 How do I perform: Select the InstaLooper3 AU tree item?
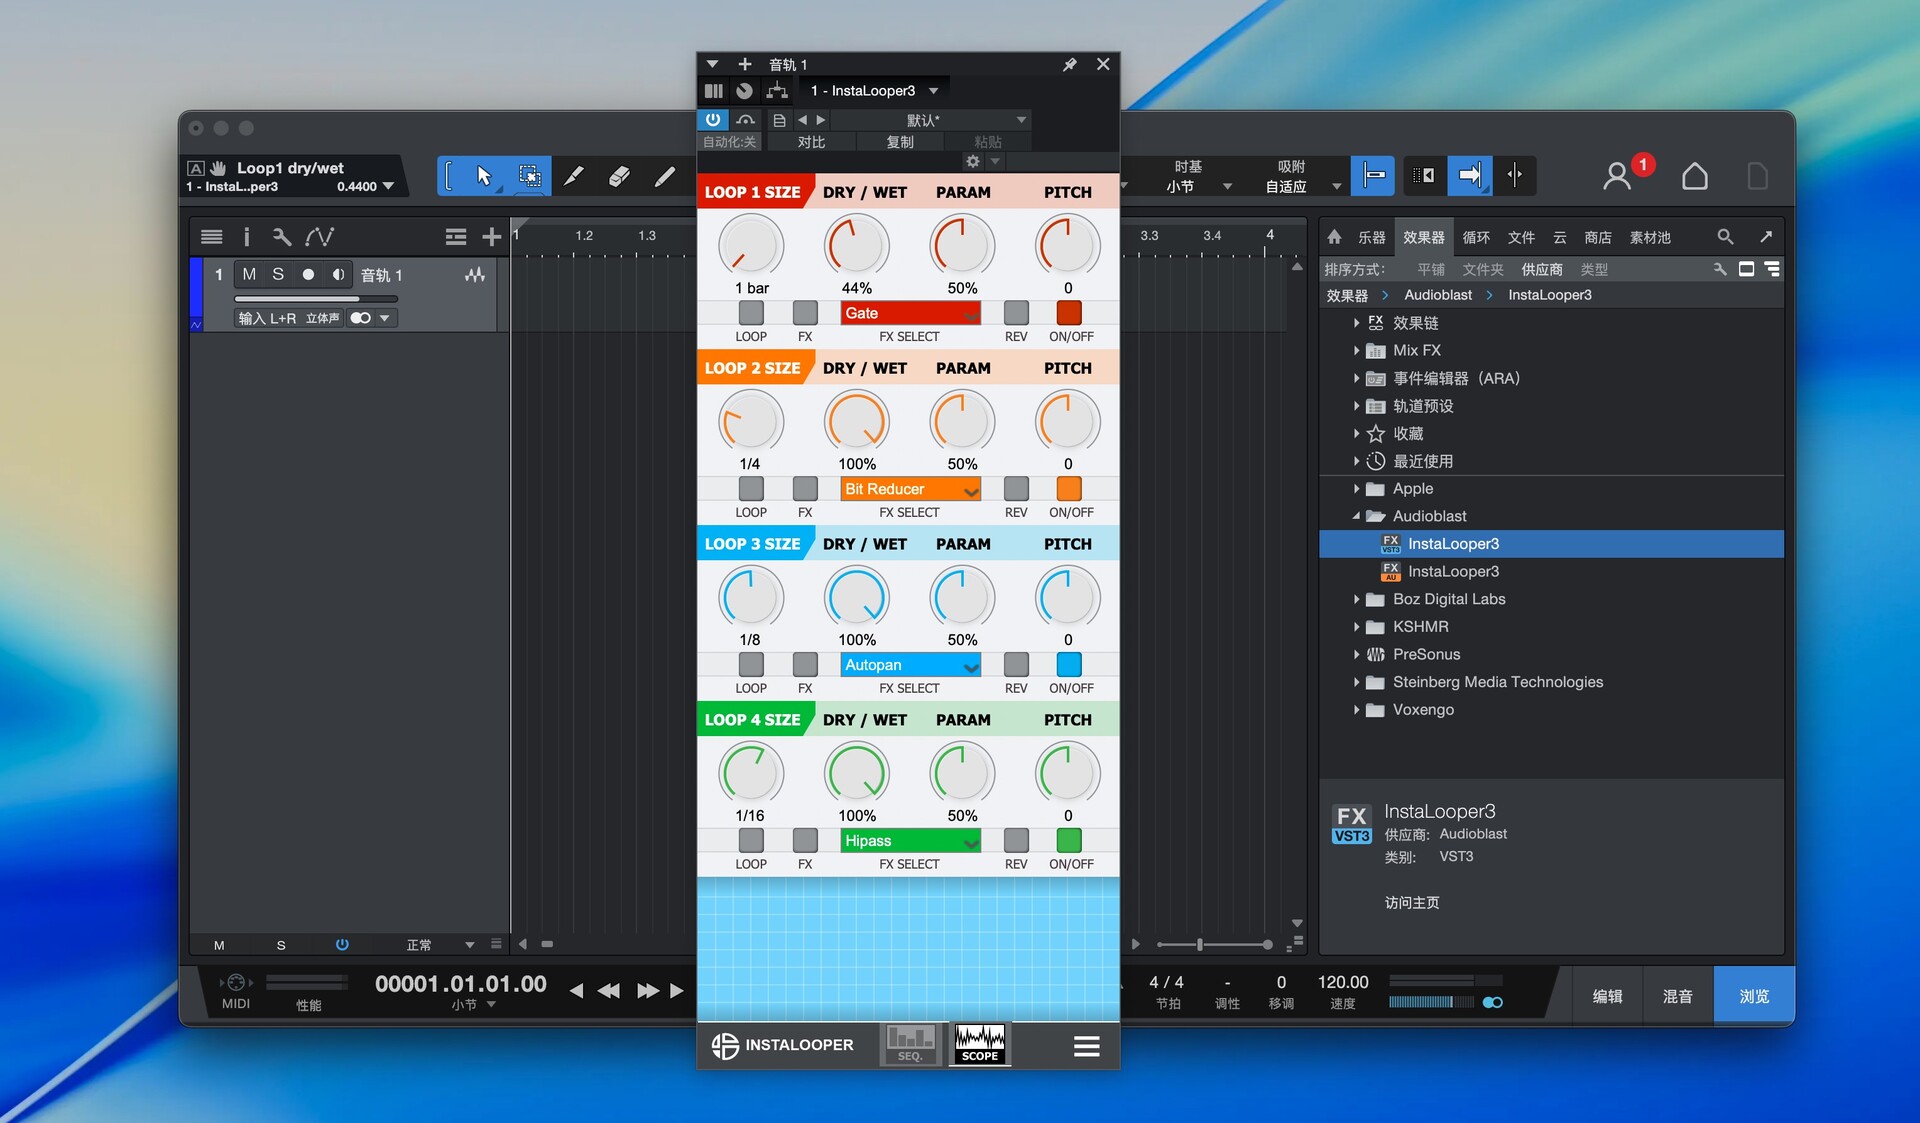pos(1453,571)
